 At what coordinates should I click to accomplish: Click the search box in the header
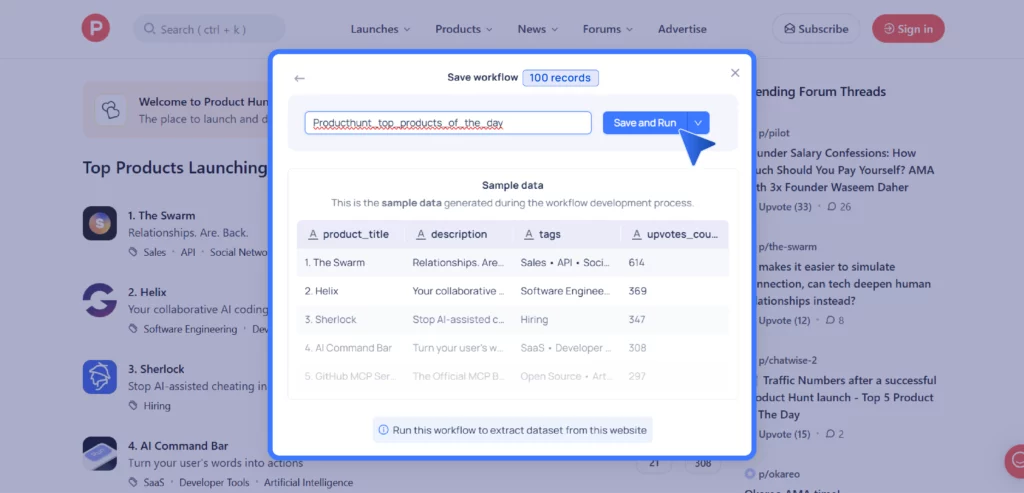tap(209, 29)
